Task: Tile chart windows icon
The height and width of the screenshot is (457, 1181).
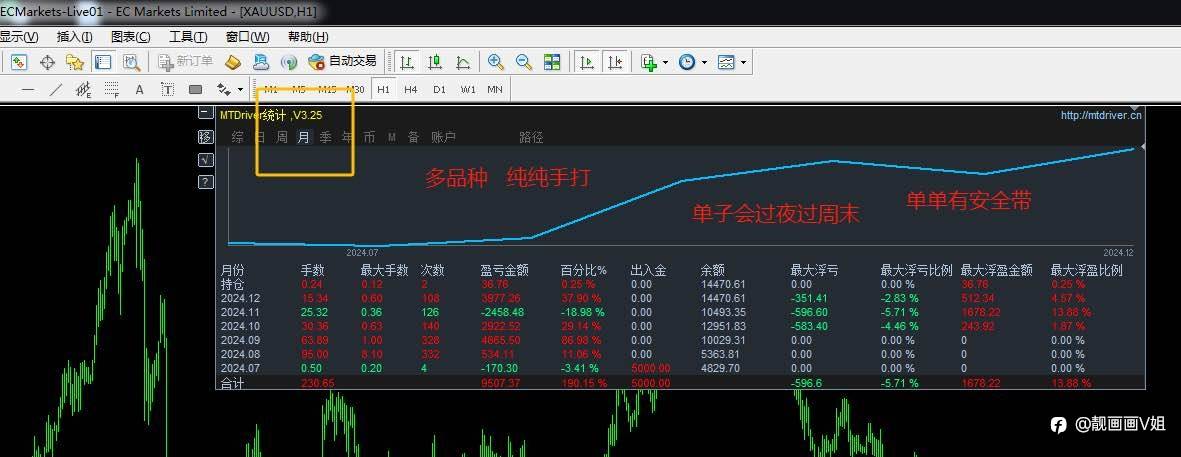Action: tap(552, 62)
